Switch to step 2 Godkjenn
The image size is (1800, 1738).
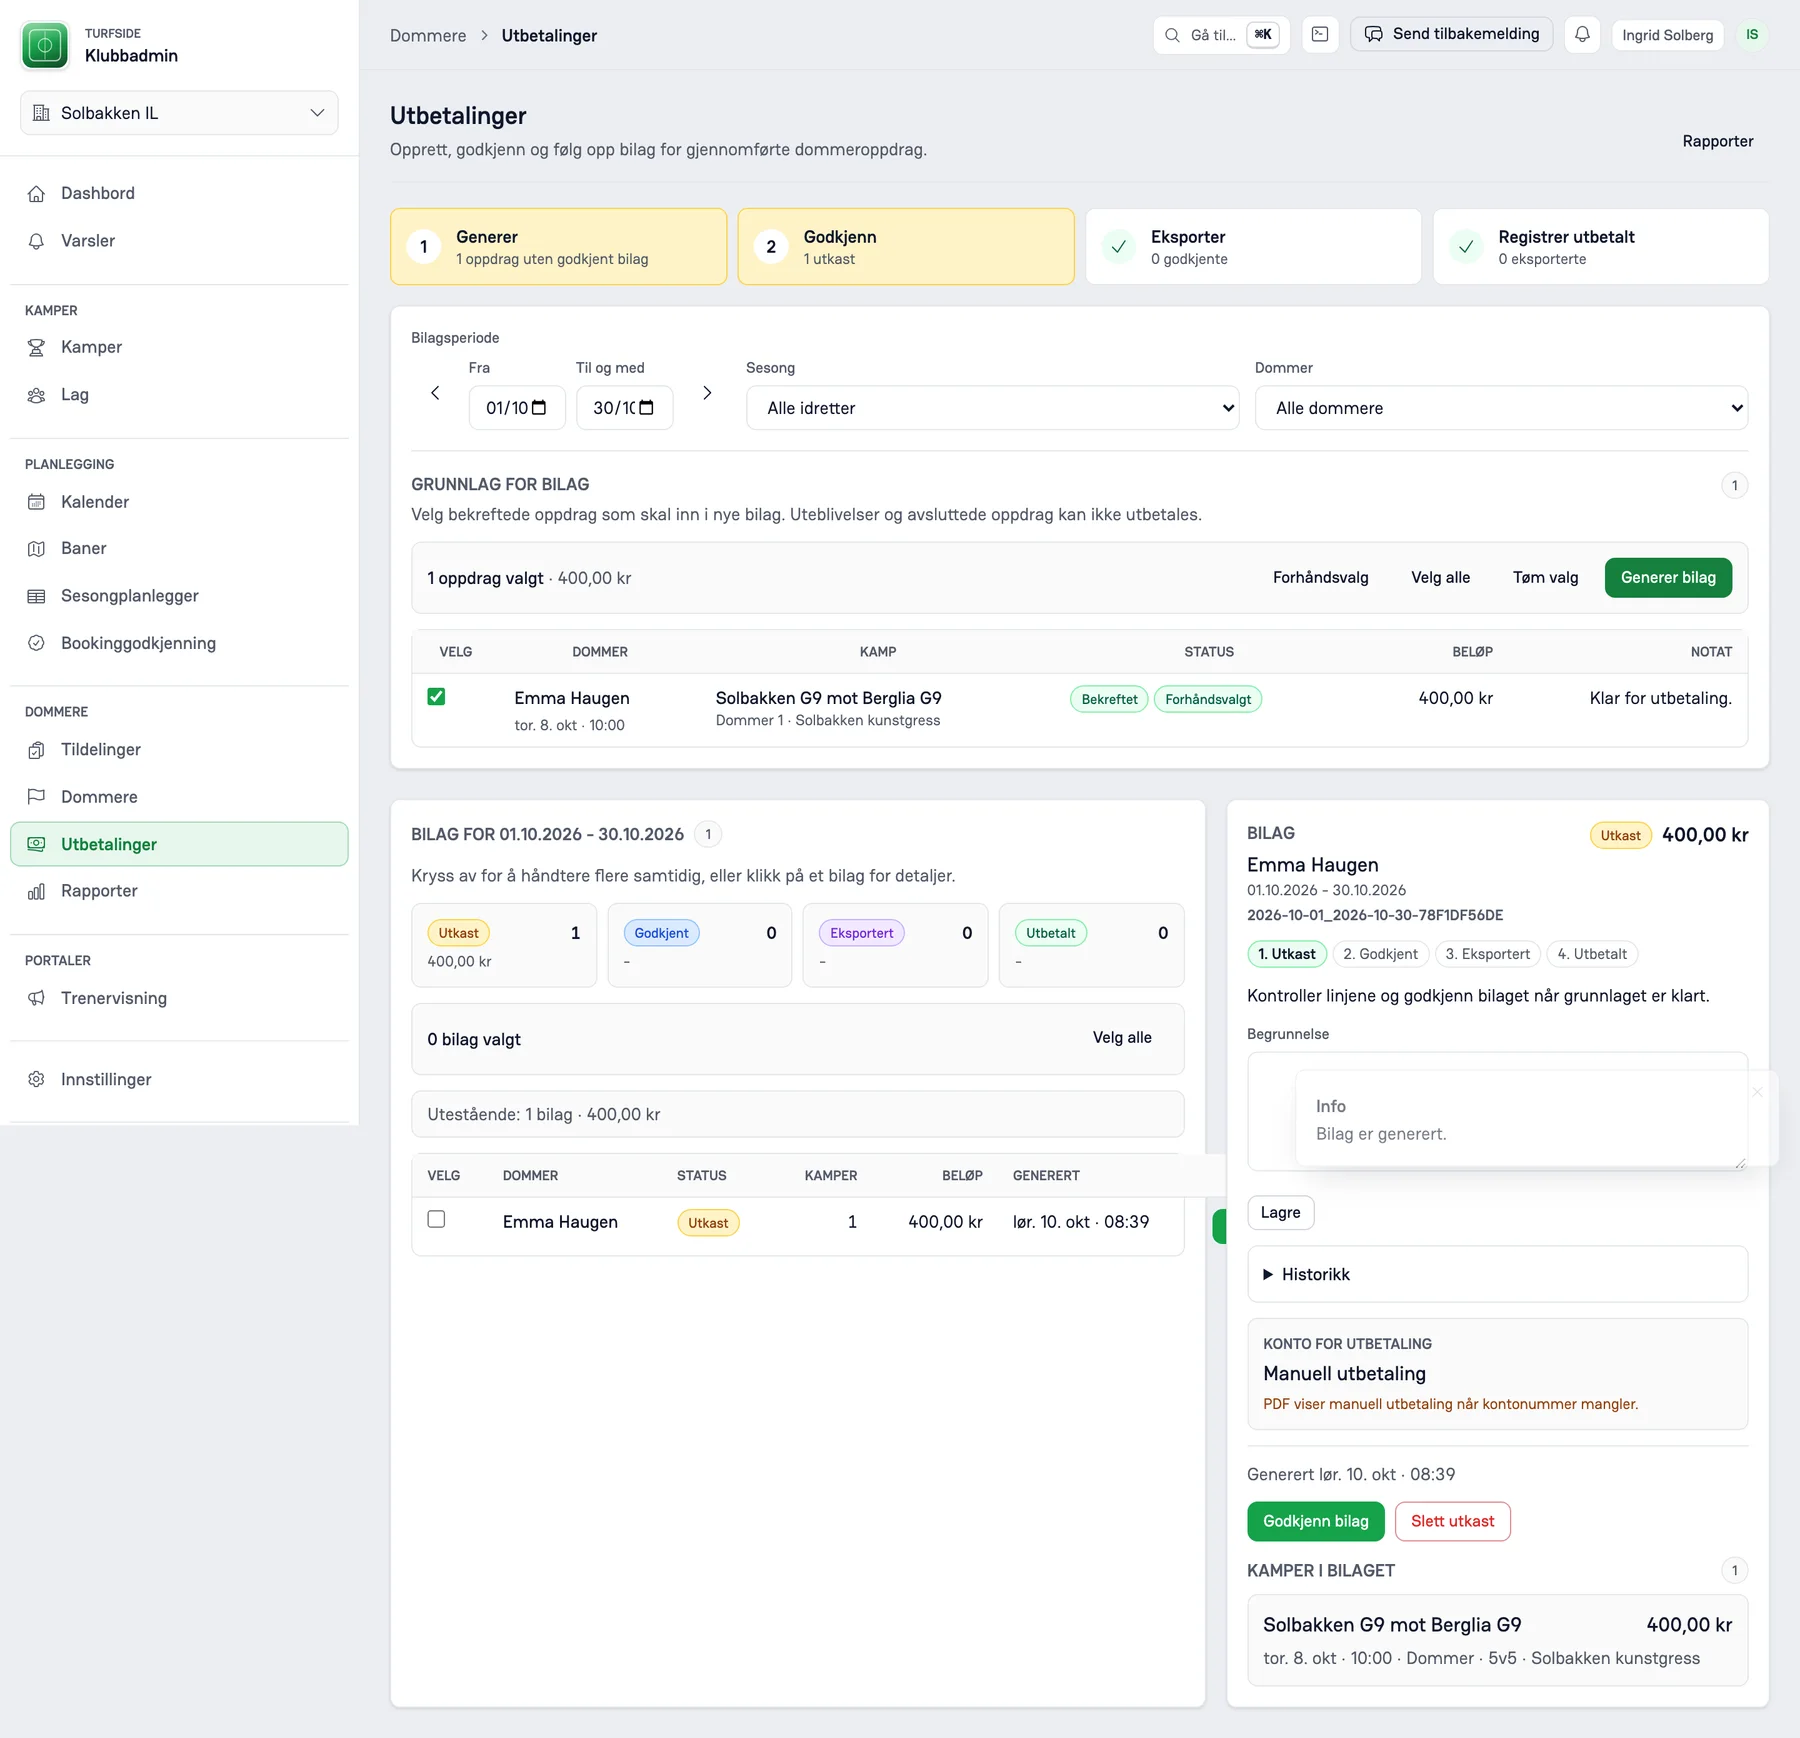[906, 247]
